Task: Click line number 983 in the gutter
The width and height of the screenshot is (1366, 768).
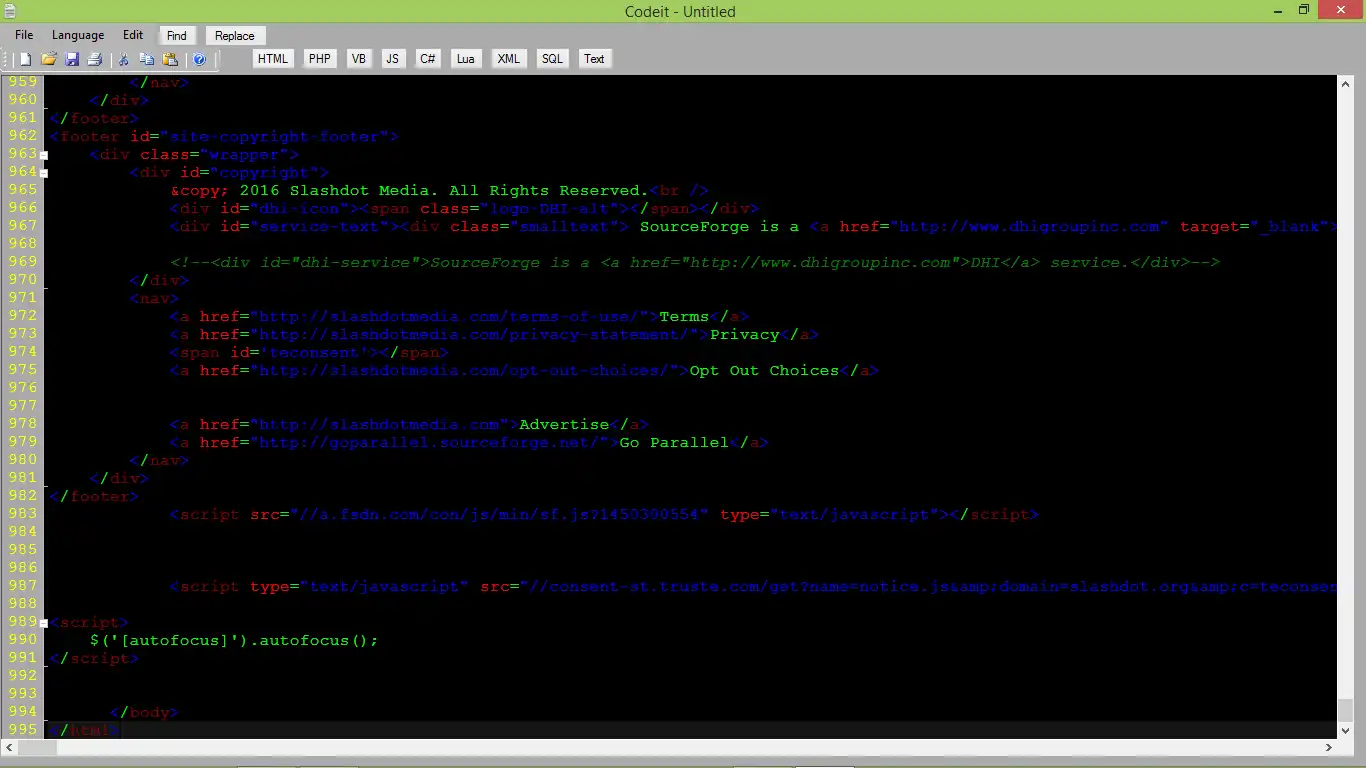Action: point(22,514)
